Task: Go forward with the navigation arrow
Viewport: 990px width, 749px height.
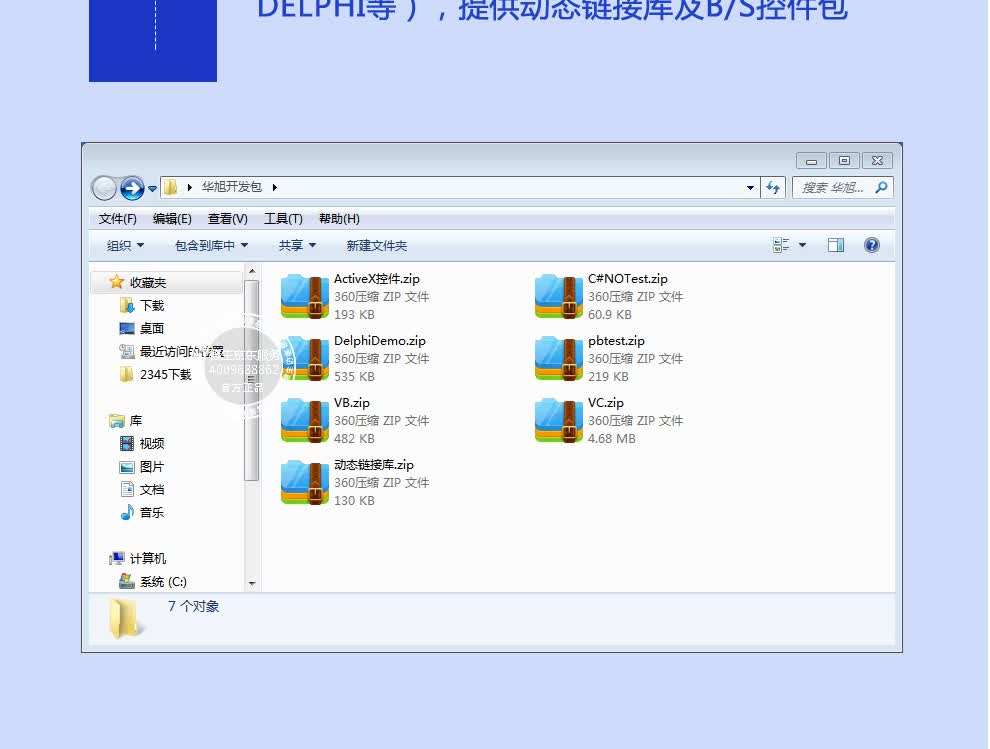Action: [x=132, y=187]
